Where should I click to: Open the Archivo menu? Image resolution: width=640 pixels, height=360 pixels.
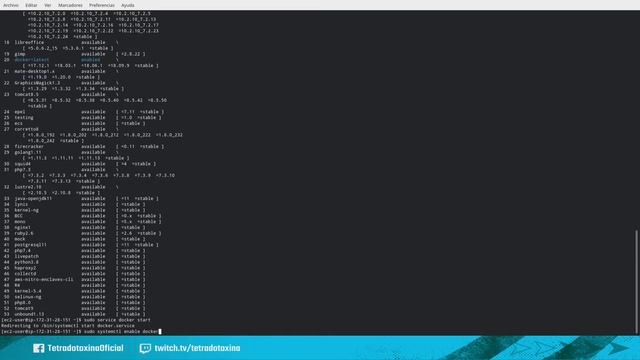[11, 5]
